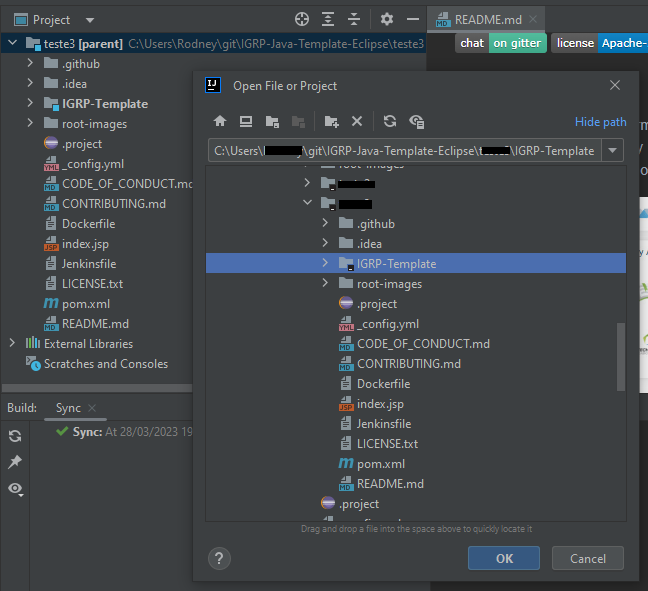Click Show Hidden Files and Directories icon
Image resolution: width=648 pixels, height=591 pixels.
(417, 122)
